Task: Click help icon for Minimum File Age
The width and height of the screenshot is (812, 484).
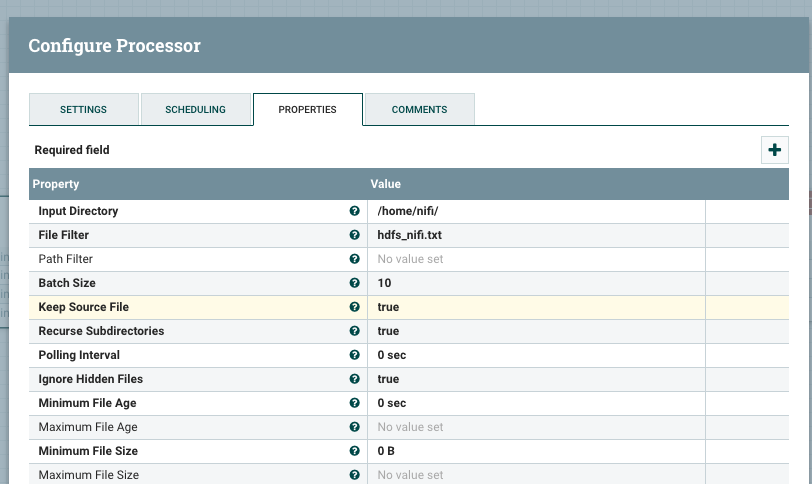Action: pyautogui.click(x=354, y=403)
